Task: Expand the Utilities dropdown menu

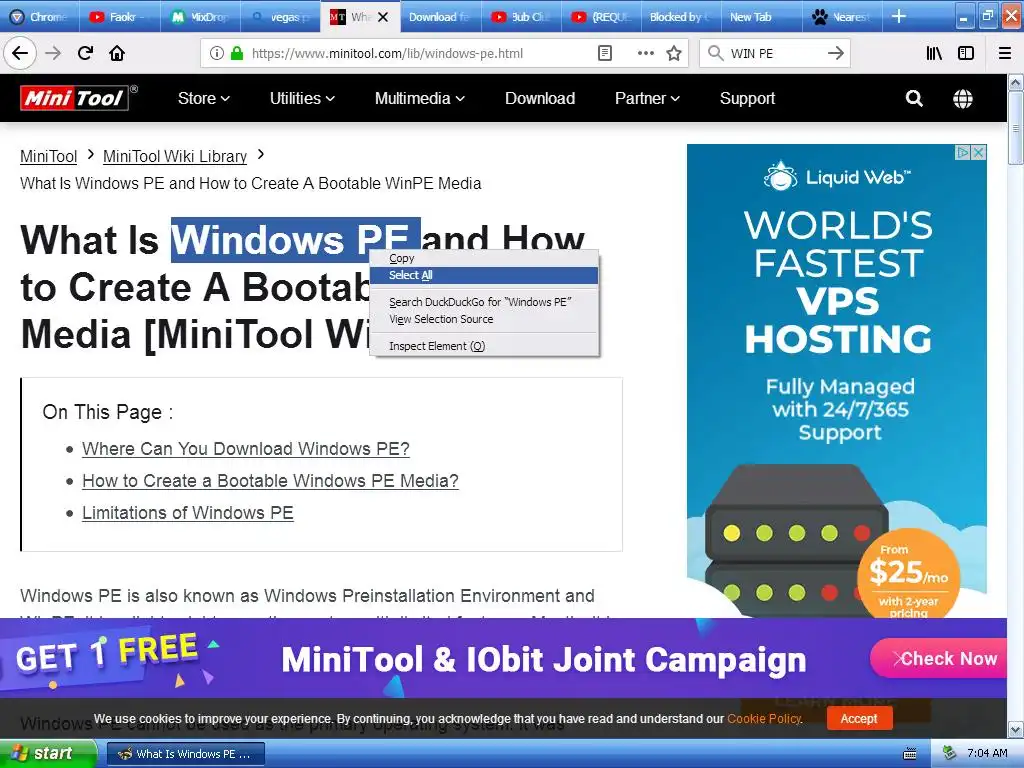Action: tap(302, 98)
